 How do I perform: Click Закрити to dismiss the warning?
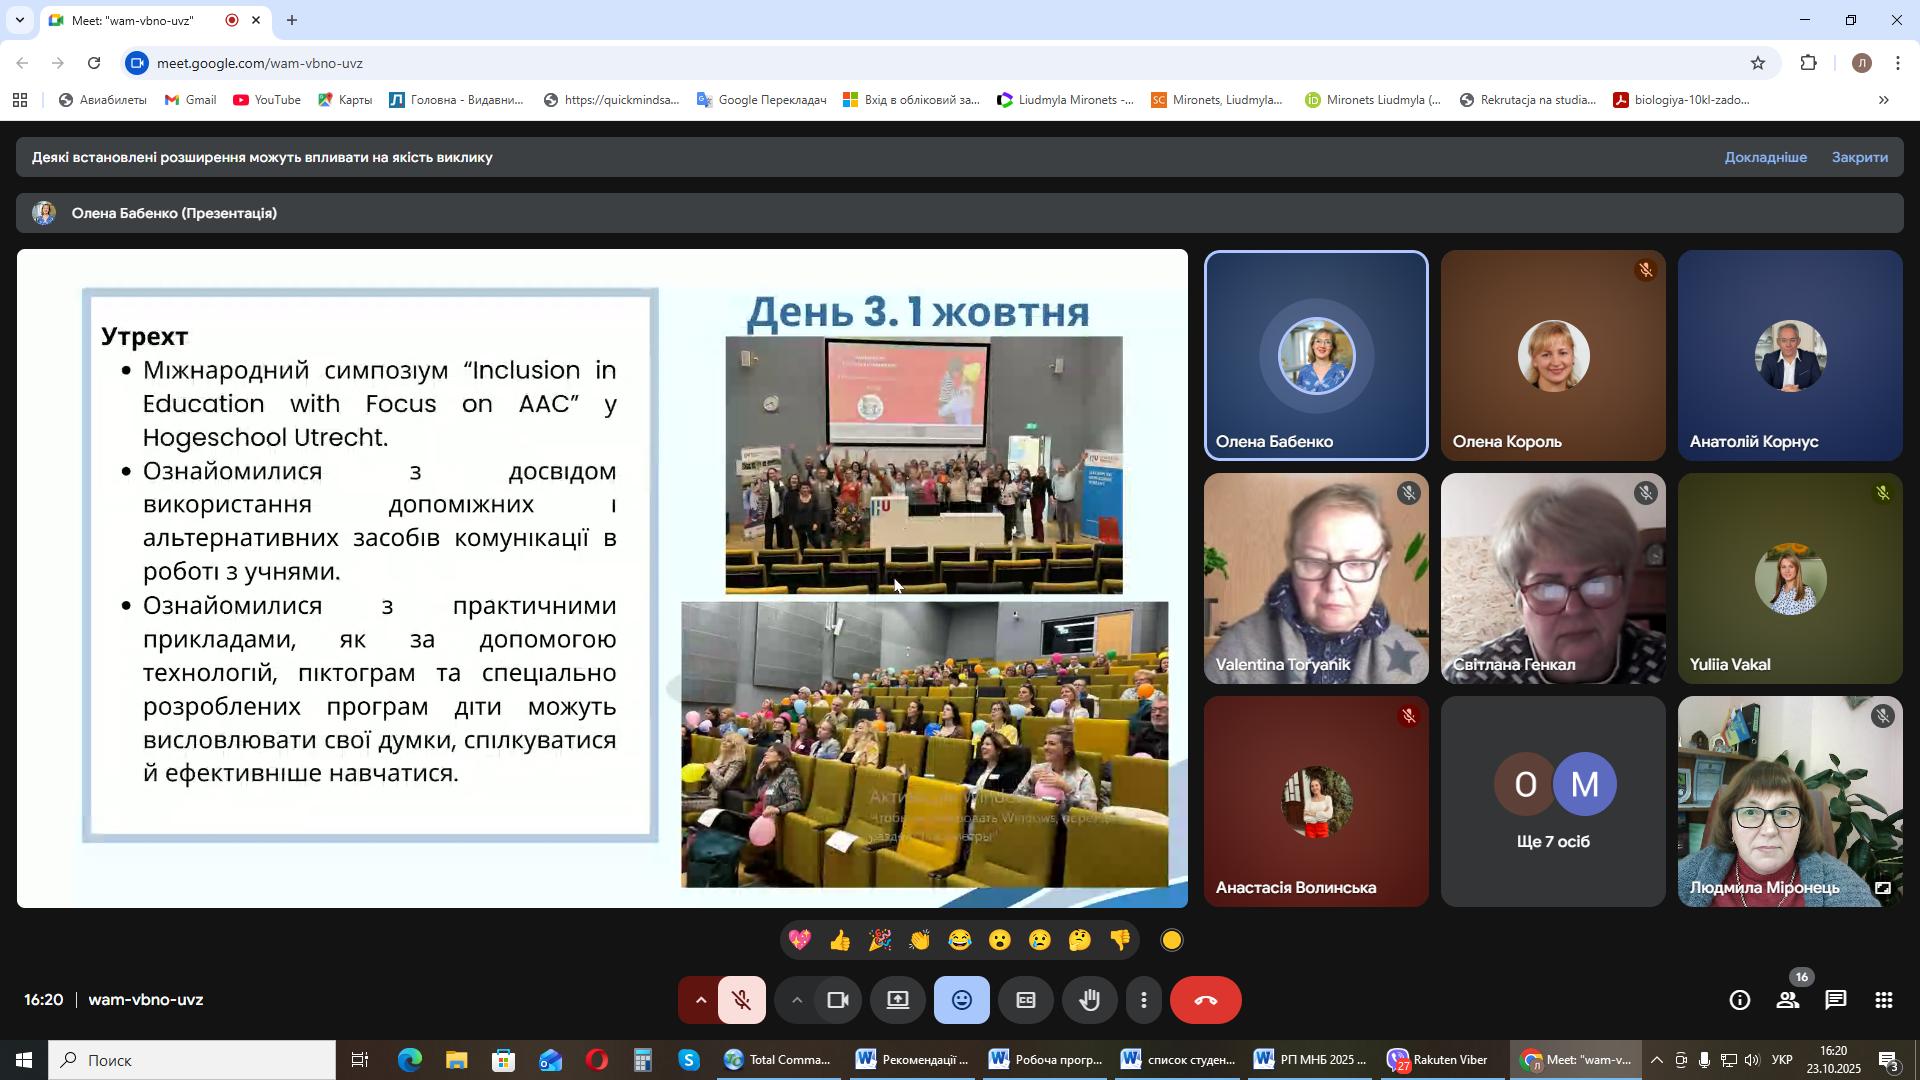tap(1859, 158)
